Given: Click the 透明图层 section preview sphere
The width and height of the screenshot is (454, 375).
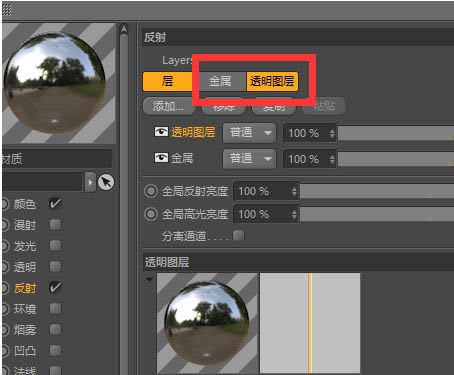Looking at the screenshot, I should coord(207,323).
